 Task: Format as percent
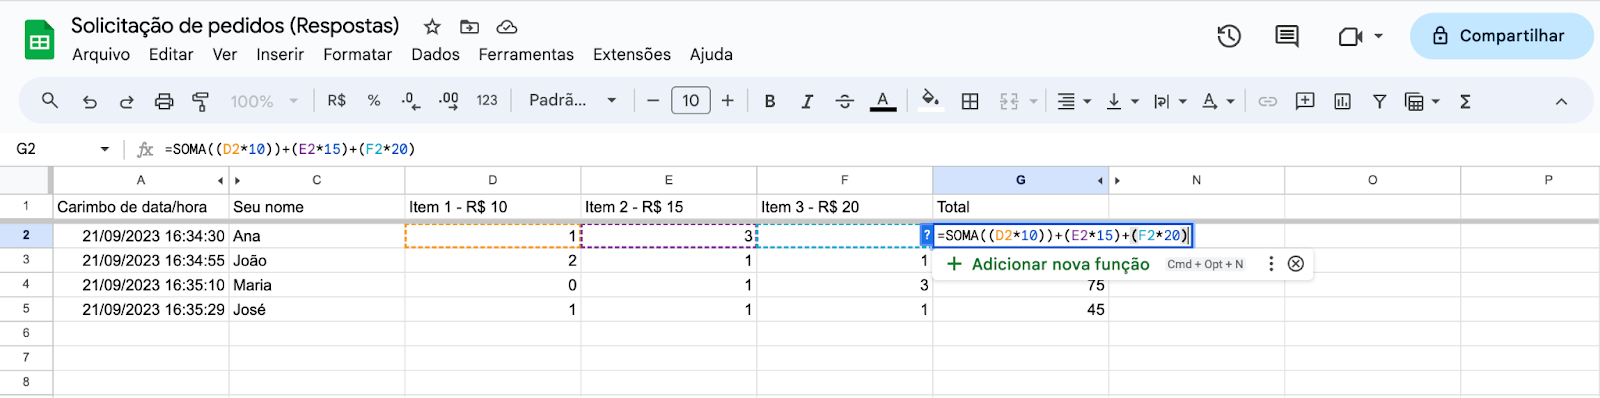374,101
